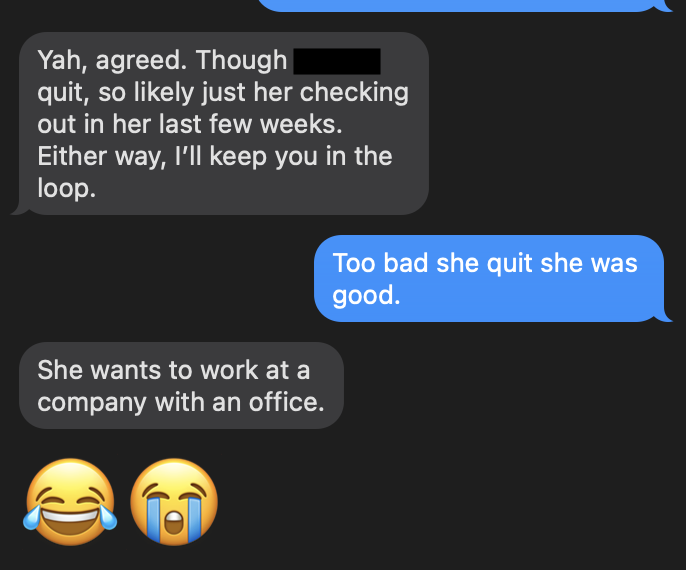686x570 pixels.
Task: Select the black redacted name box
Action: 336,61
